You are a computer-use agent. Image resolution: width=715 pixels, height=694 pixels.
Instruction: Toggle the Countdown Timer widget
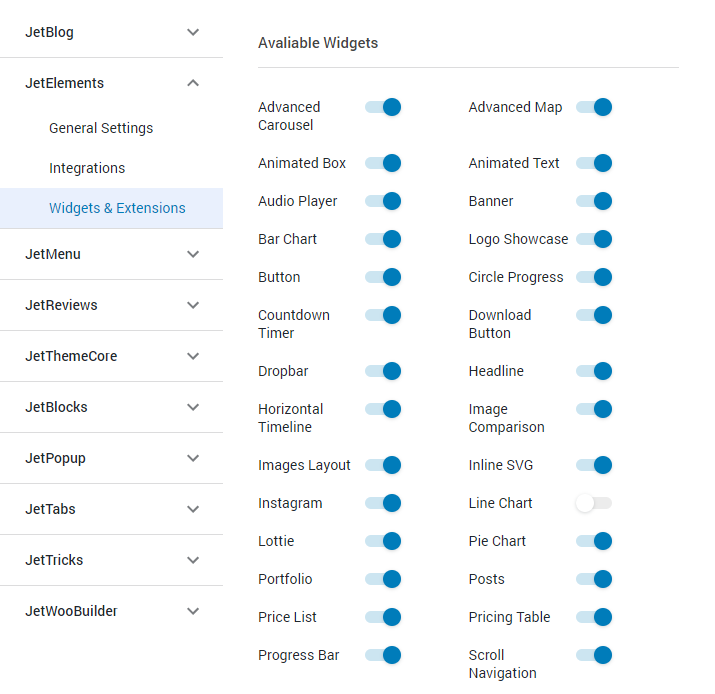pos(383,315)
